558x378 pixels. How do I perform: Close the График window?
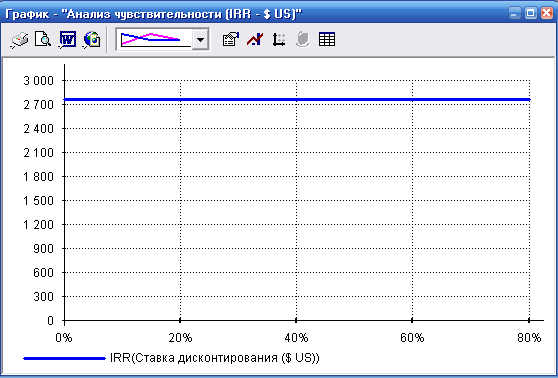coord(547,14)
